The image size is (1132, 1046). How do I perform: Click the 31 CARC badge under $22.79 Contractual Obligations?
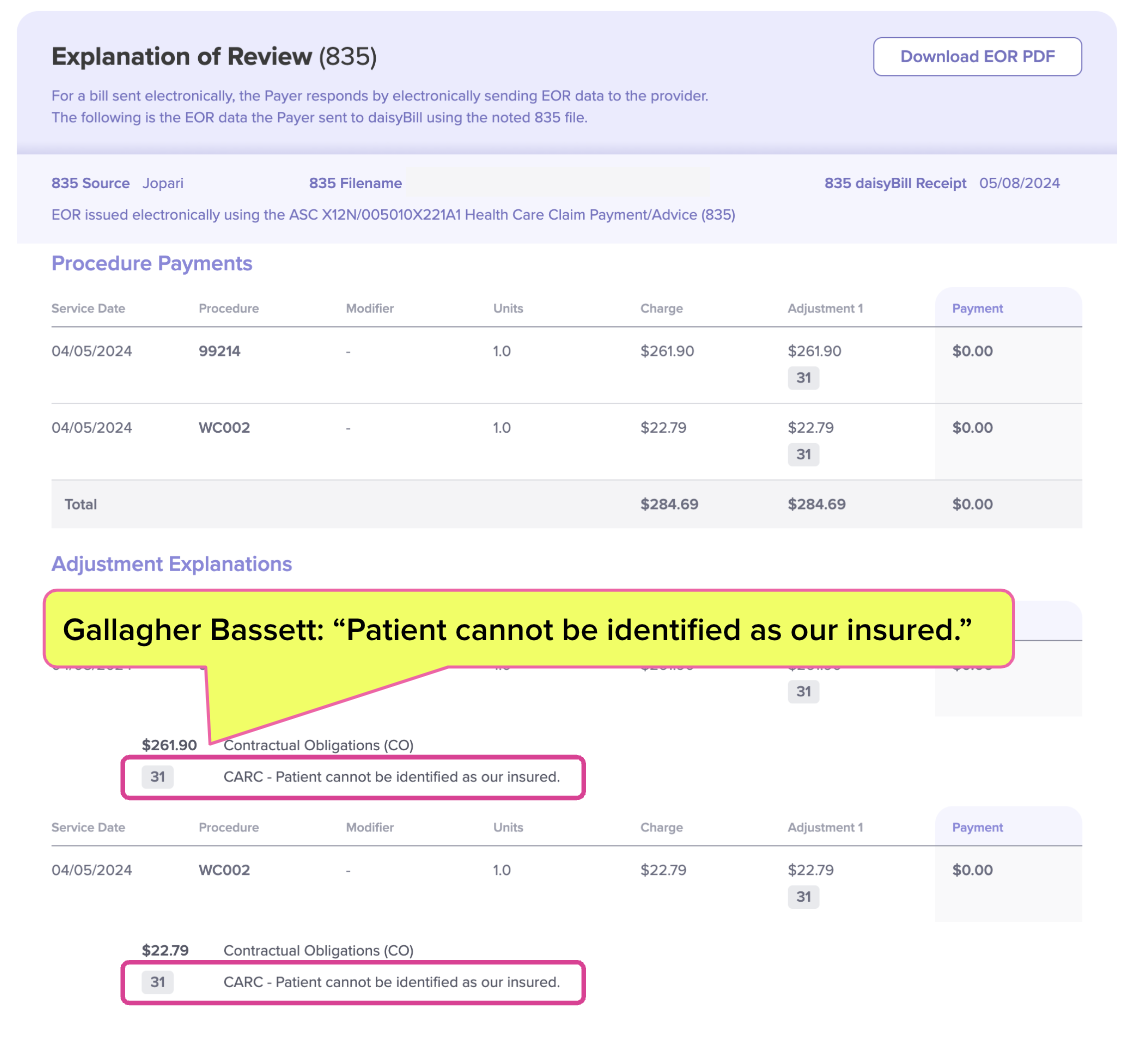coord(157,982)
